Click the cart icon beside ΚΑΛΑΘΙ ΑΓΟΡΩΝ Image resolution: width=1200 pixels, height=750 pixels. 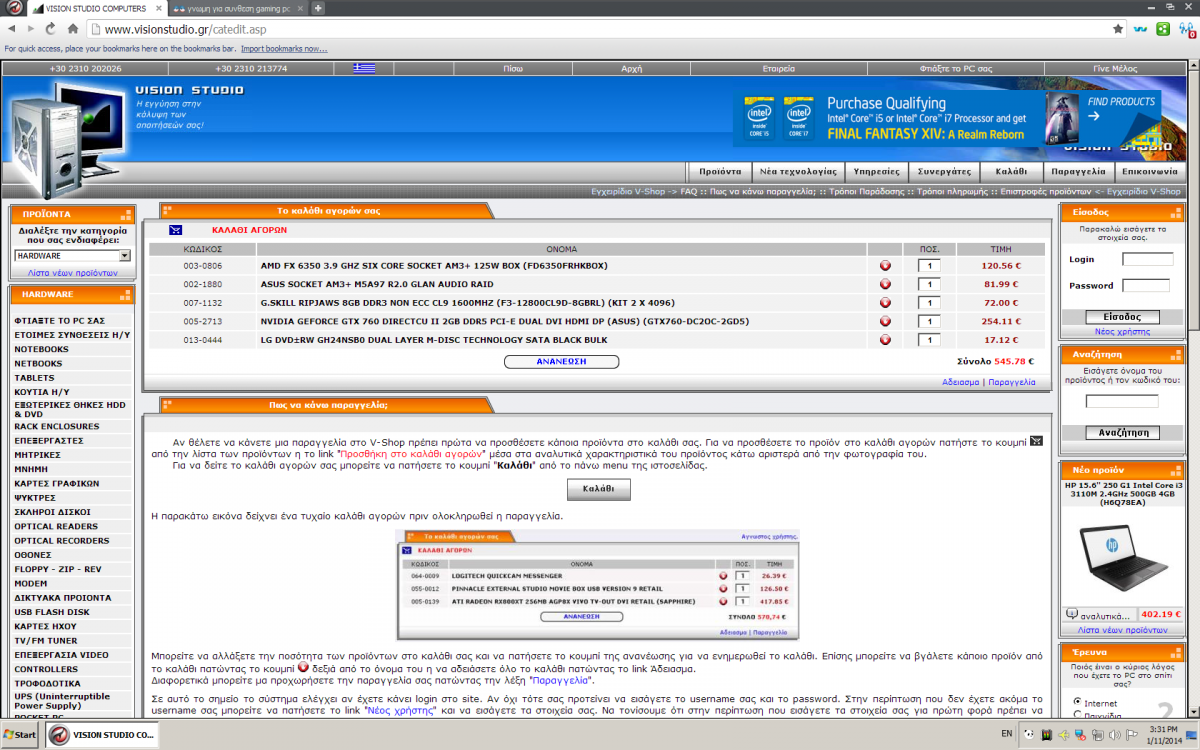coord(175,229)
